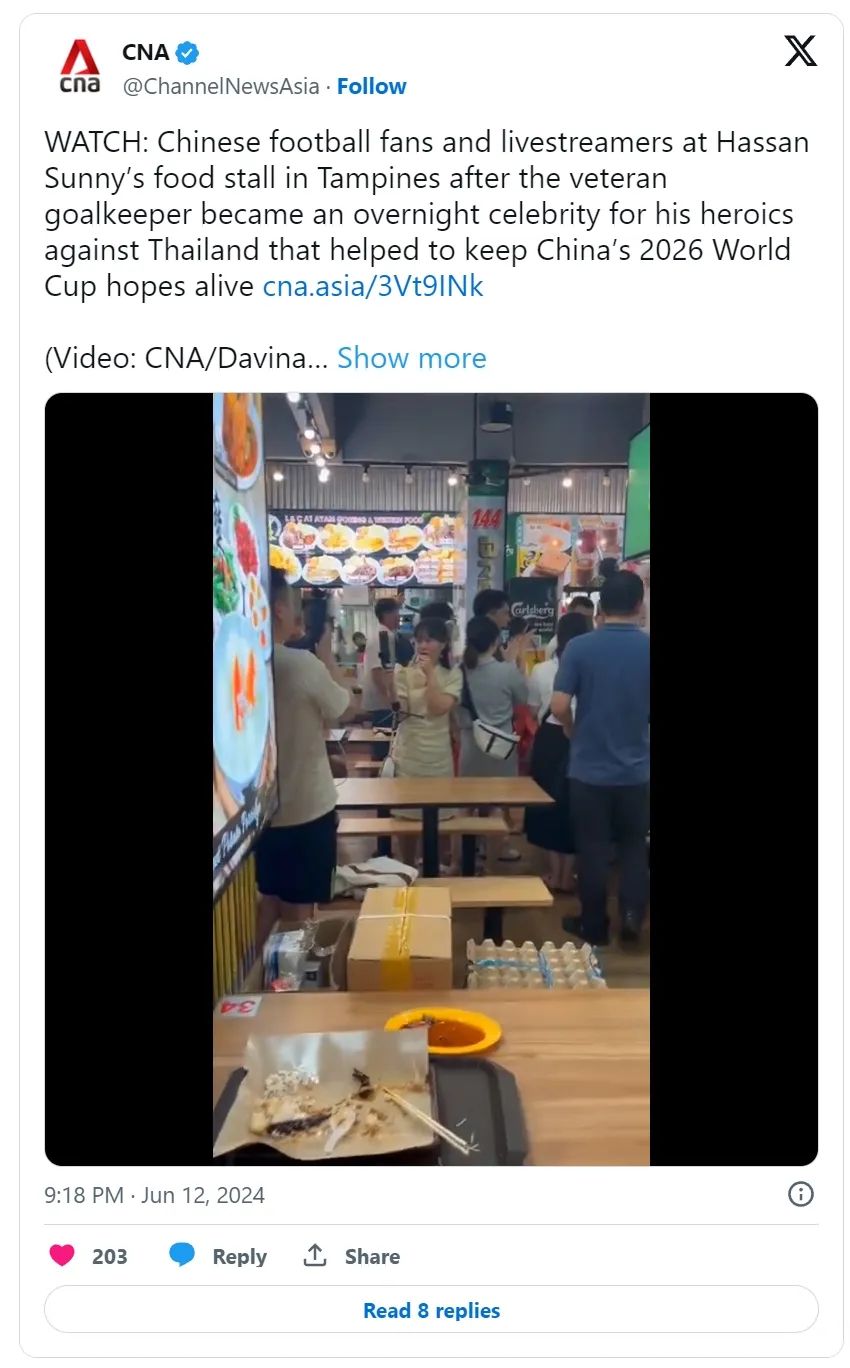The height and width of the screenshot is (1368, 850).
Task: Open the tweet info circle icon
Action: (801, 1194)
